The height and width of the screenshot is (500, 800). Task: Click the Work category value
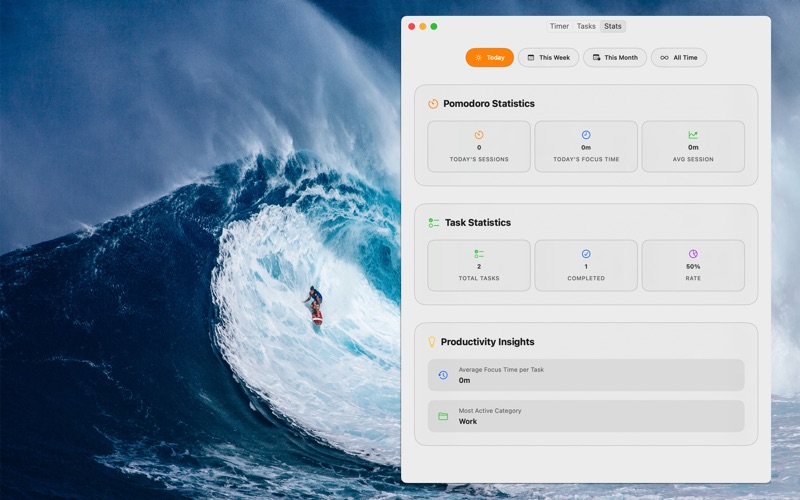[x=467, y=421]
